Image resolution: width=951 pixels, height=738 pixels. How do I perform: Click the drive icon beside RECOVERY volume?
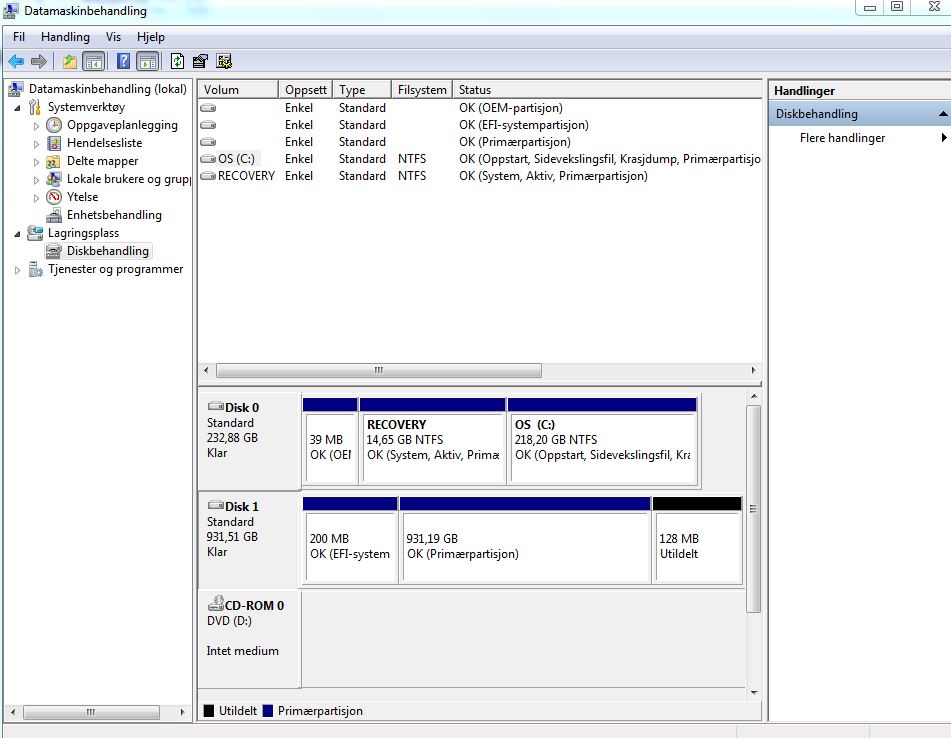(x=208, y=176)
